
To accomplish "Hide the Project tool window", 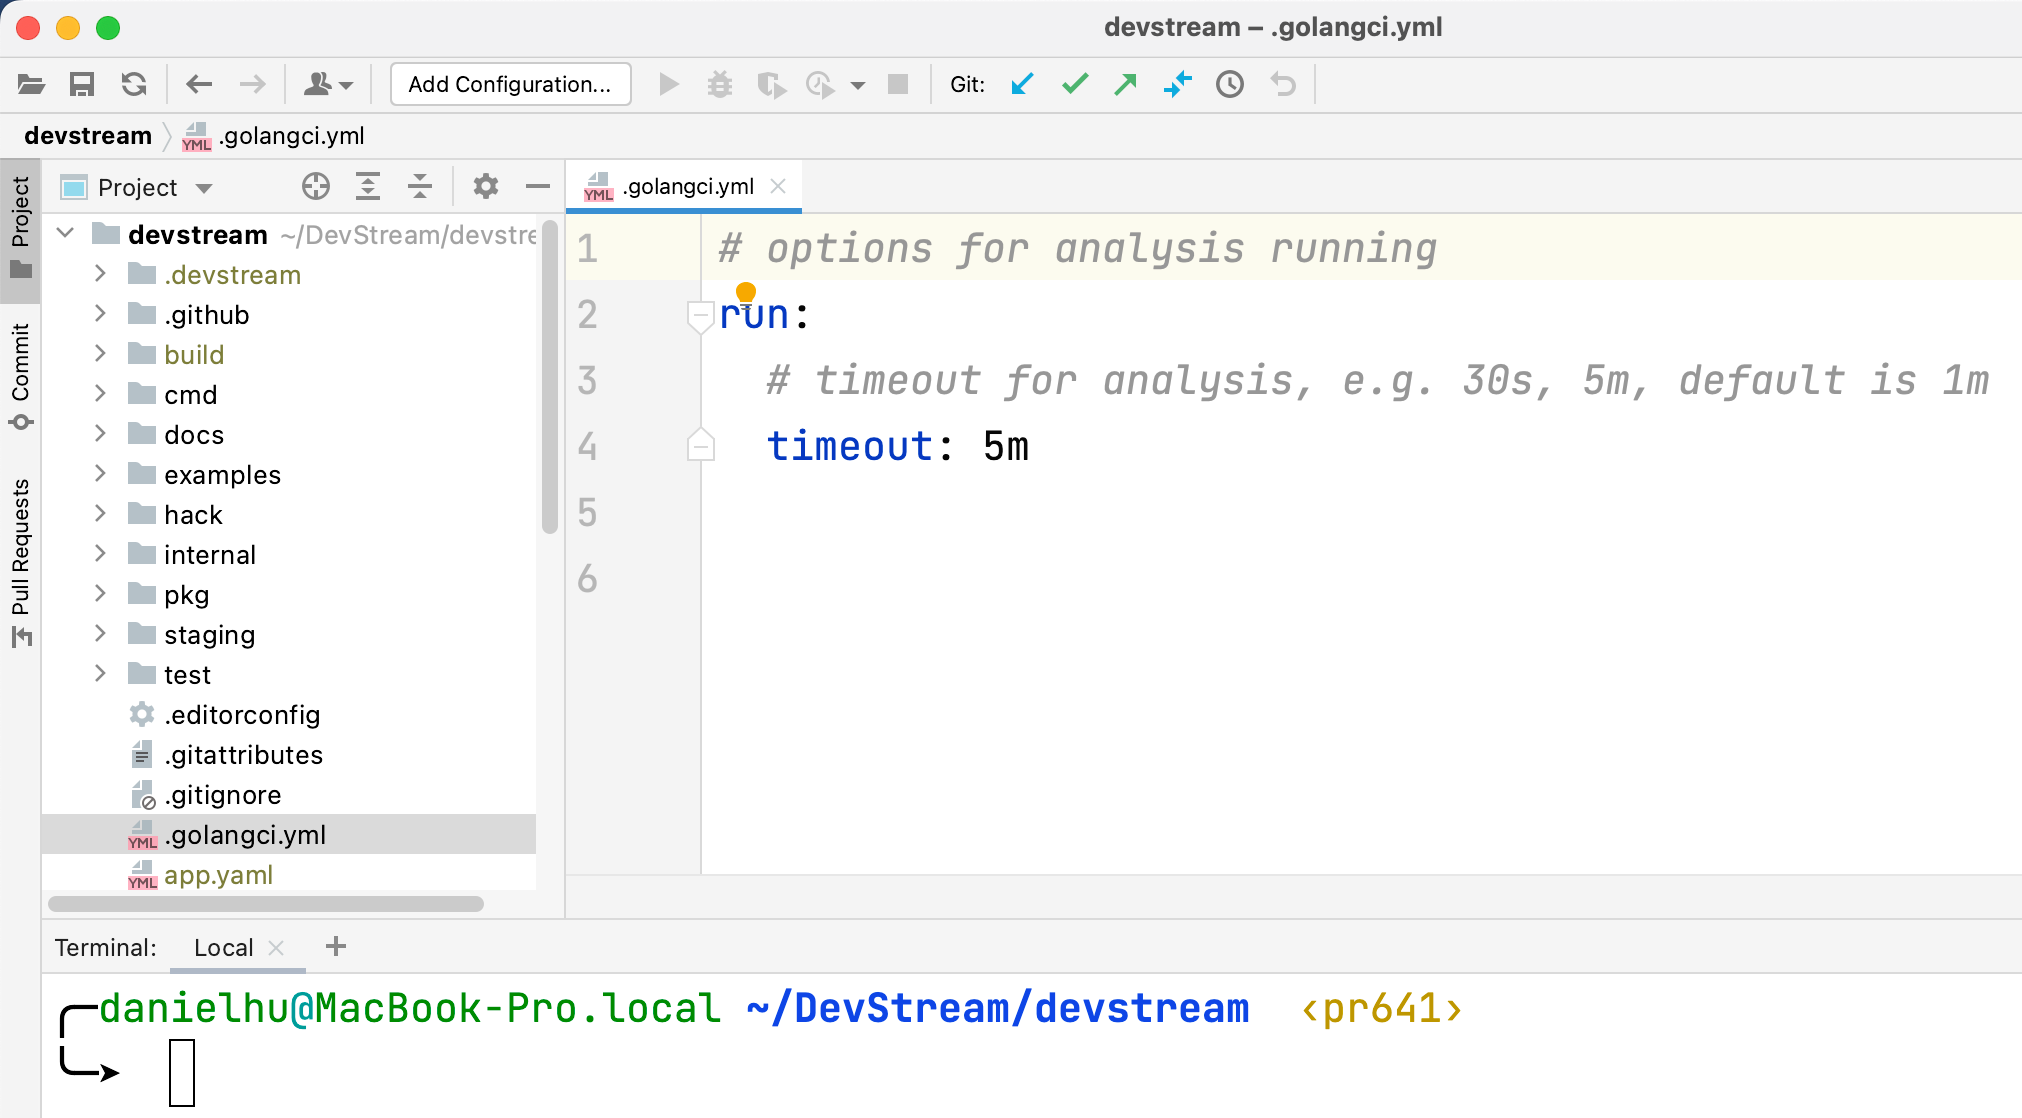I will pos(537,186).
